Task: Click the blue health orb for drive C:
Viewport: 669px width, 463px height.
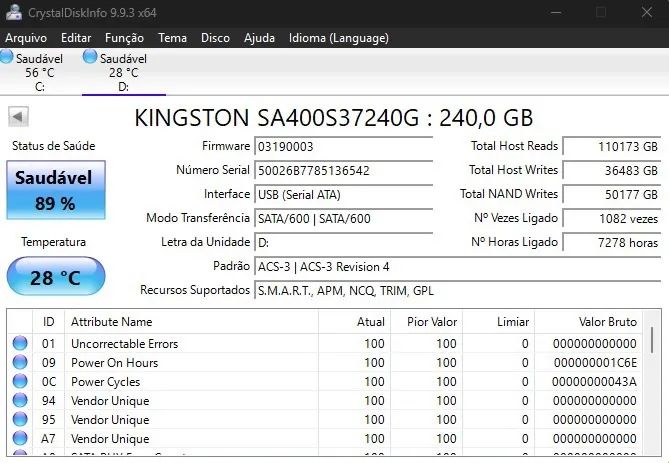Action: point(6,57)
